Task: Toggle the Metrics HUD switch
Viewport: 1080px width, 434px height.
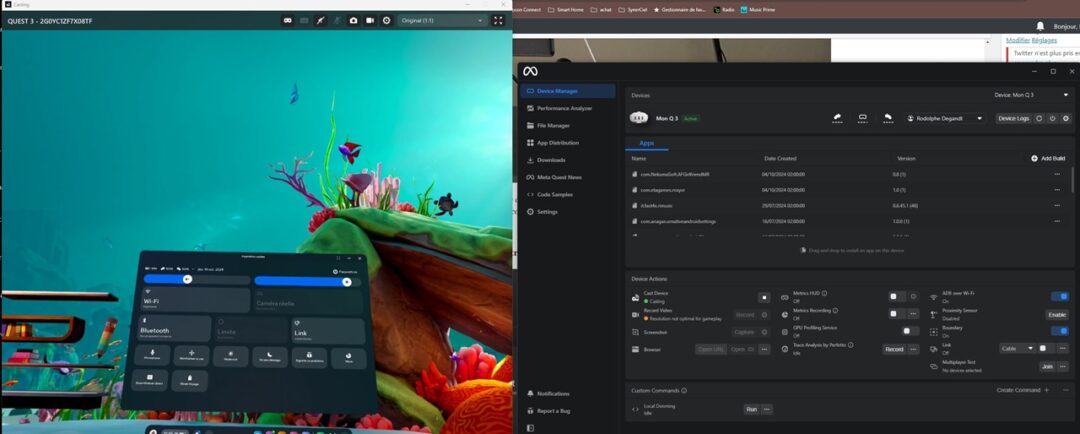Action: coord(896,296)
